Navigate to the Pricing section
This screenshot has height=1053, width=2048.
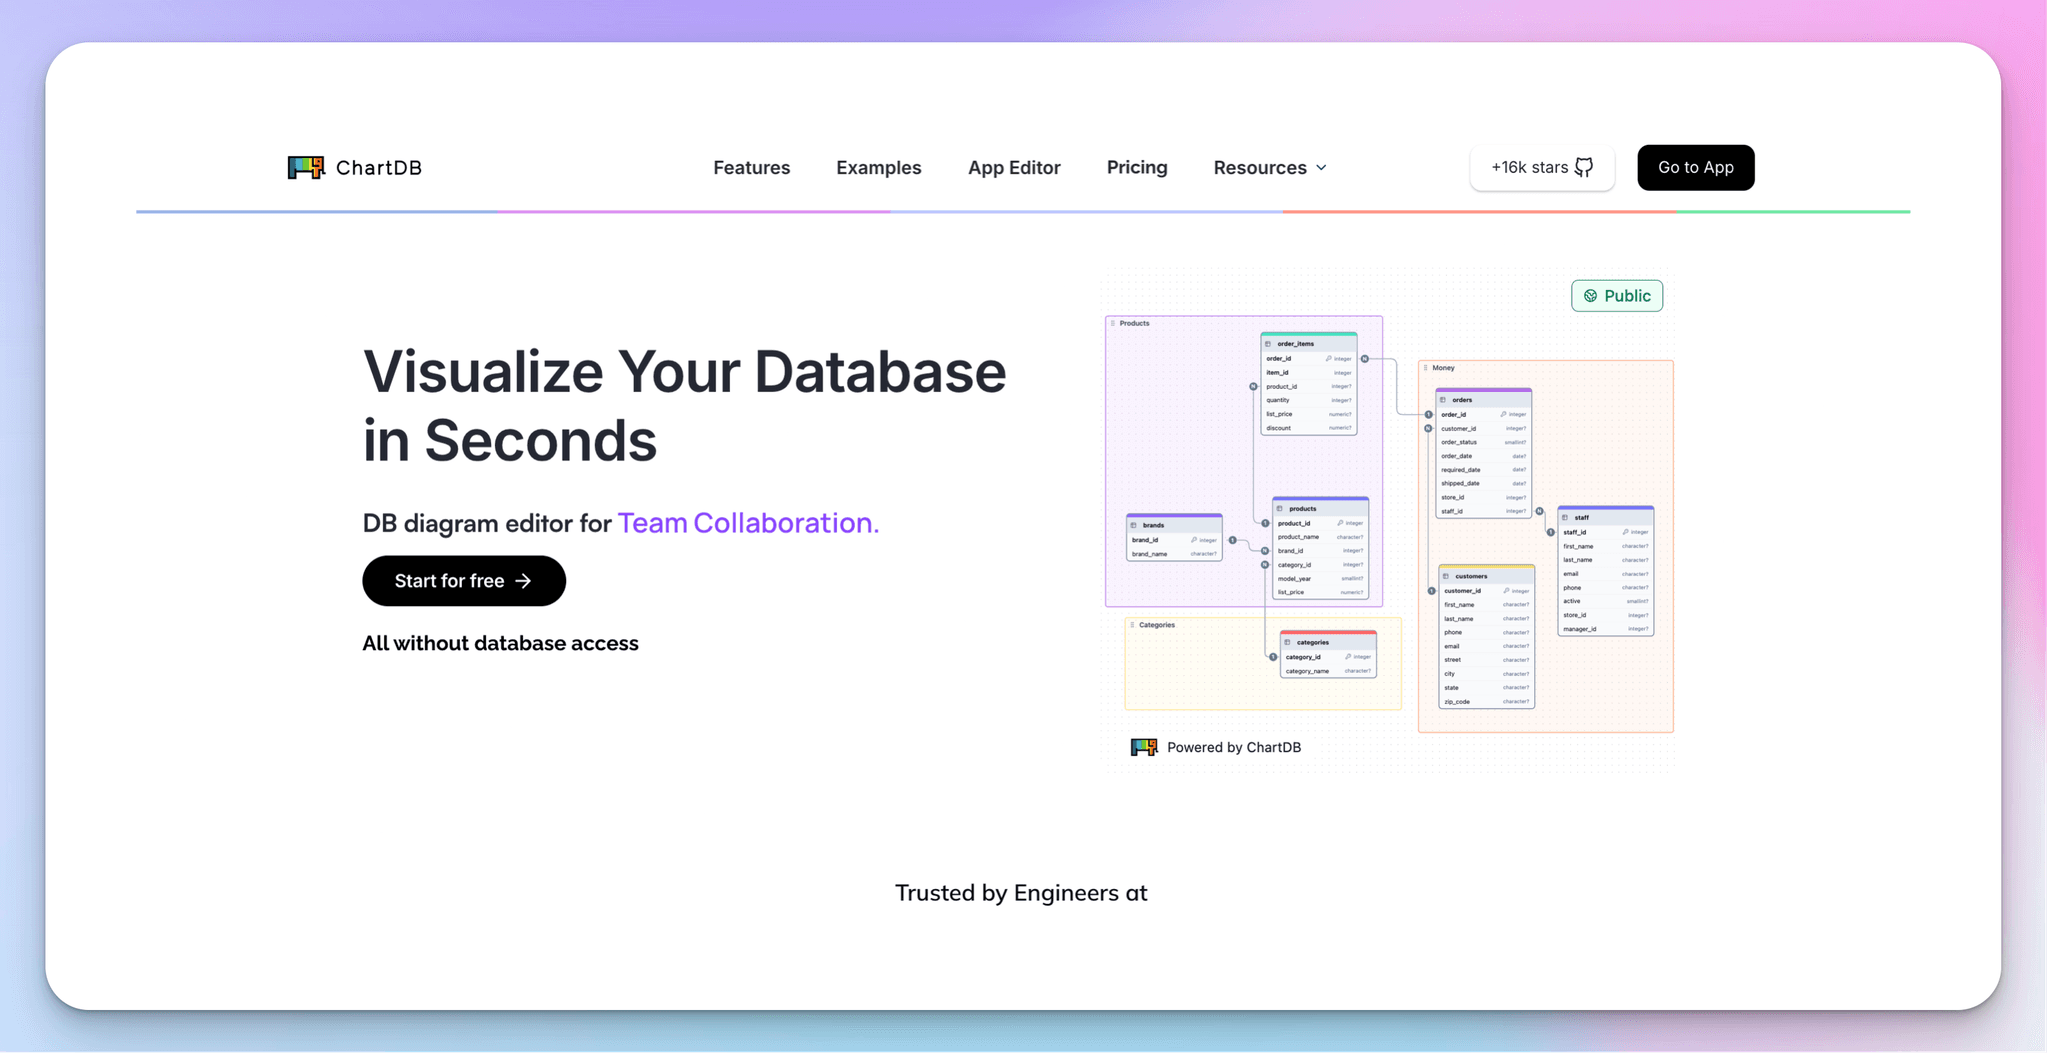pyautogui.click(x=1137, y=167)
